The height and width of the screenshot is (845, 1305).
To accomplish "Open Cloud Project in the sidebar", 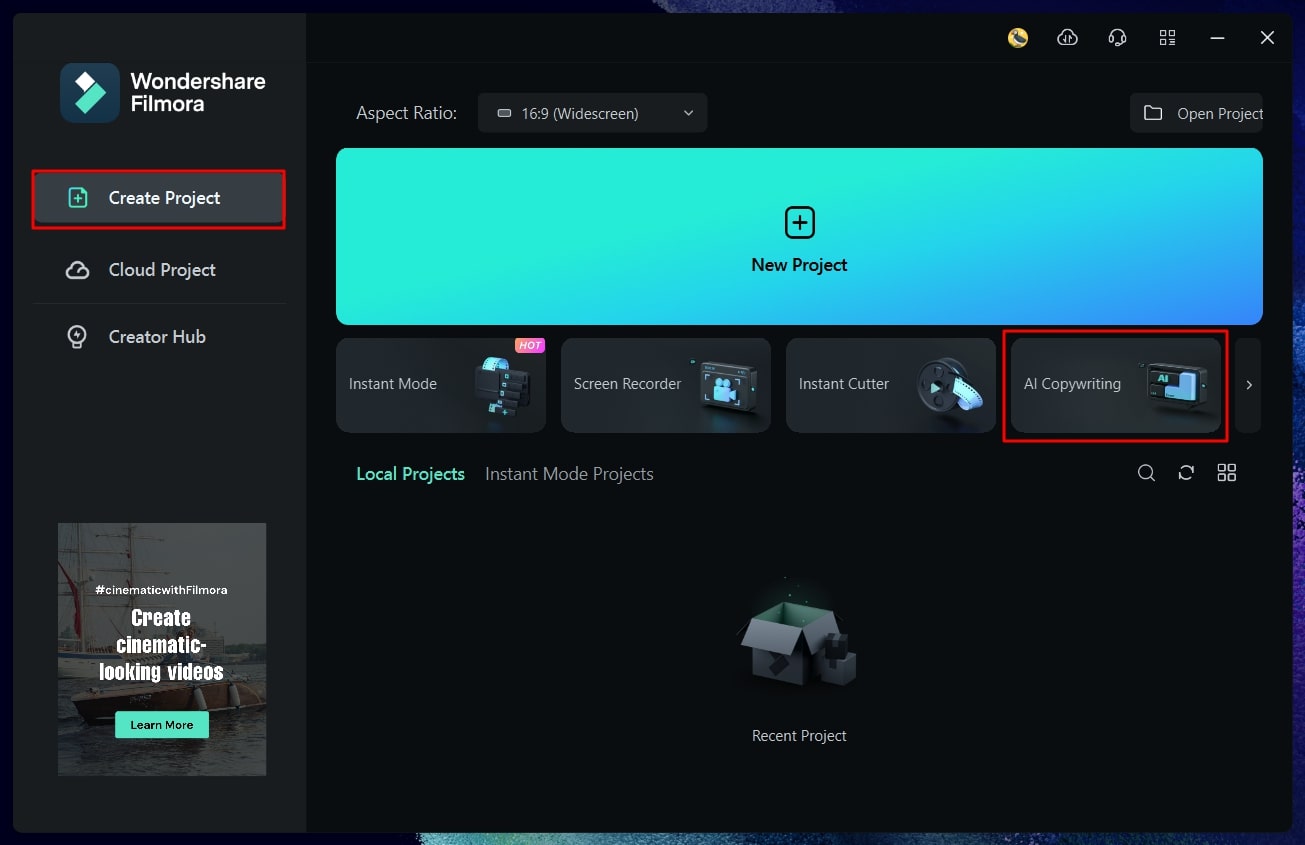I will click(x=159, y=270).
